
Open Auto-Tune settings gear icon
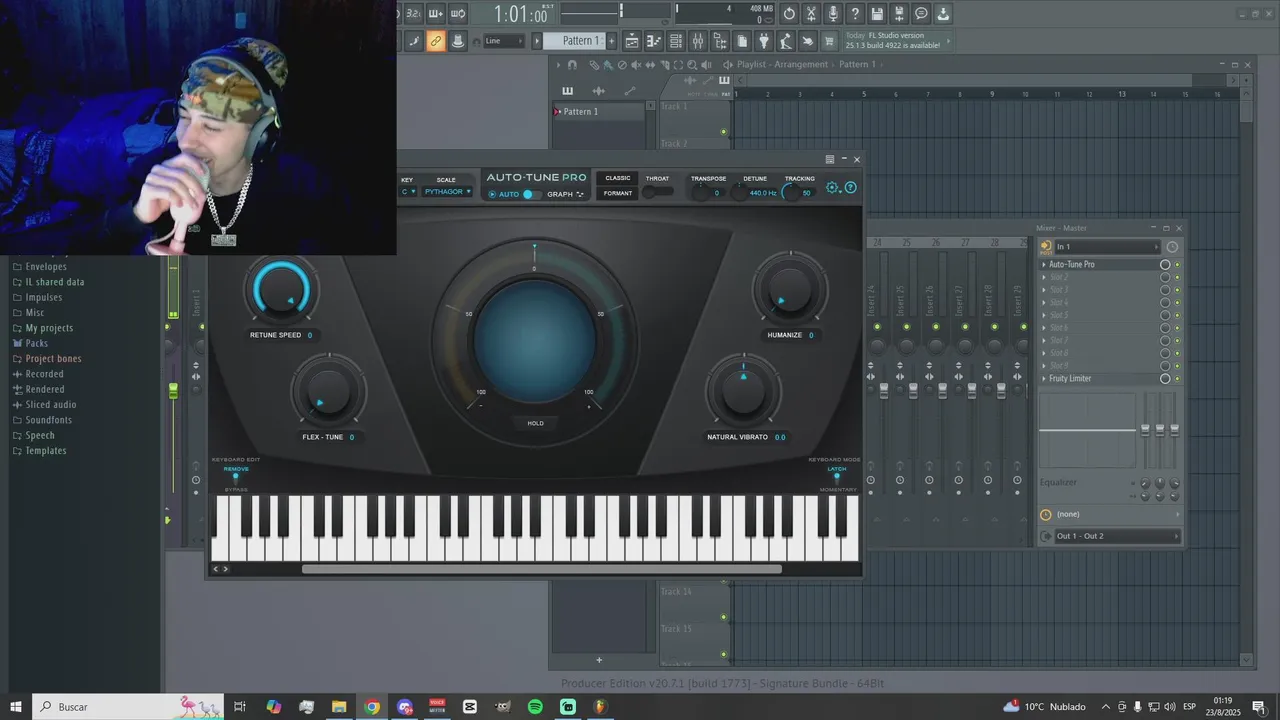pyautogui.click(x=832, y=187)
